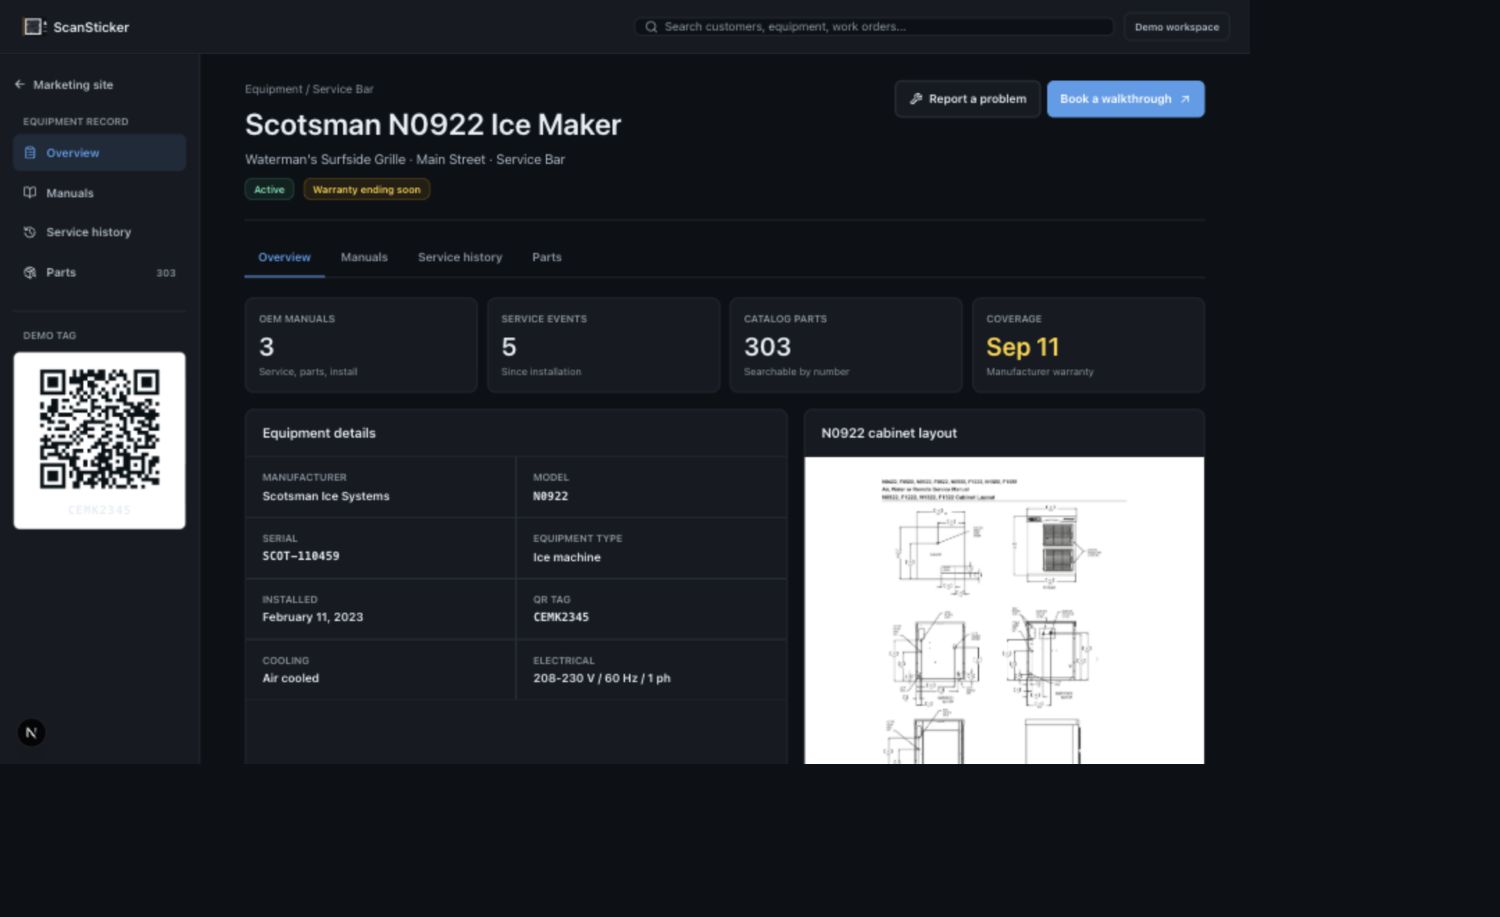Open Manuals in the sidebar
The image size is (1500, 917).
(99, 193)
